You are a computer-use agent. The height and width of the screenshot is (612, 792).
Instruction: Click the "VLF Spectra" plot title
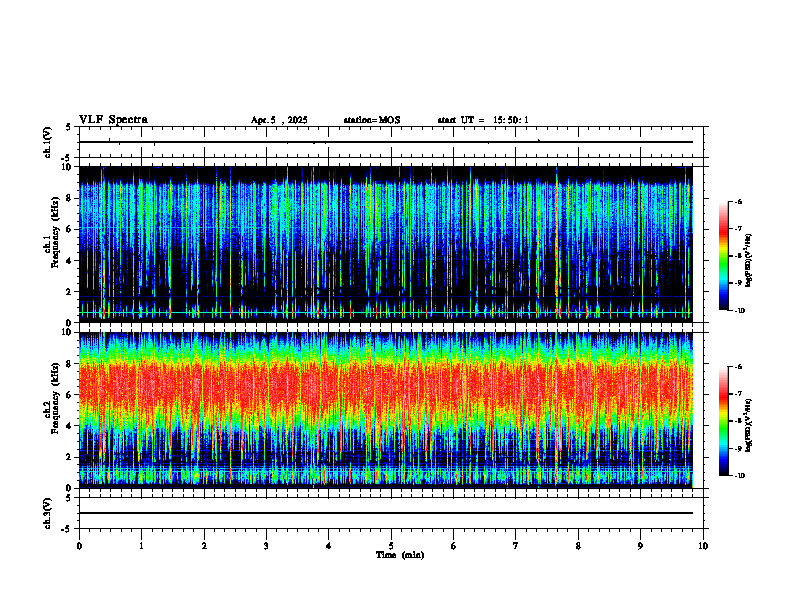click(x=113, y=120)
